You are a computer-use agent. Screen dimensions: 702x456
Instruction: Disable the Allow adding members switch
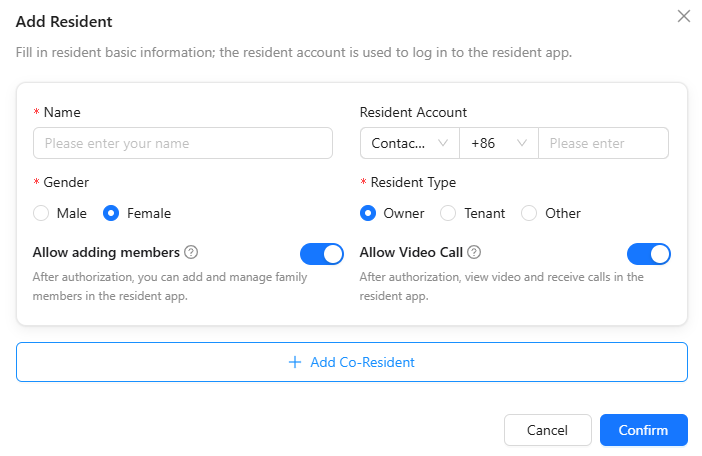click(x=321, y=254)
